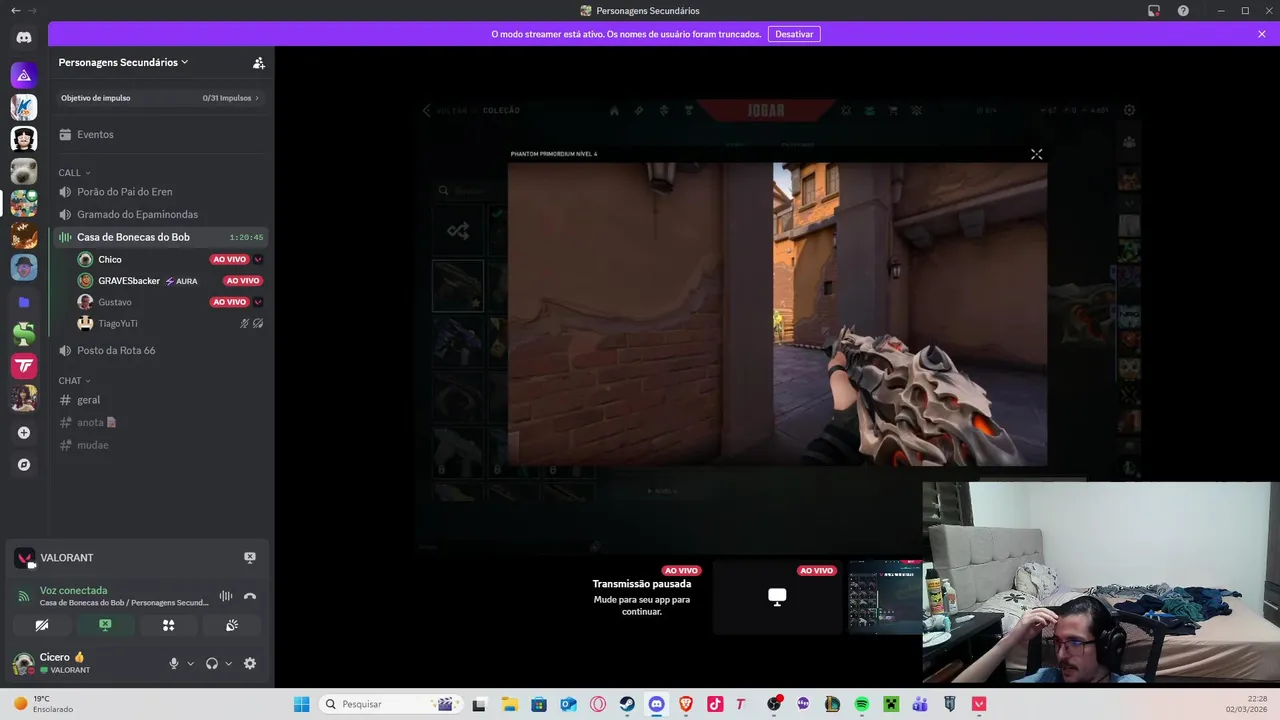Open Brave browser from taskbar

pyautogui.click(x=686, y=704)
